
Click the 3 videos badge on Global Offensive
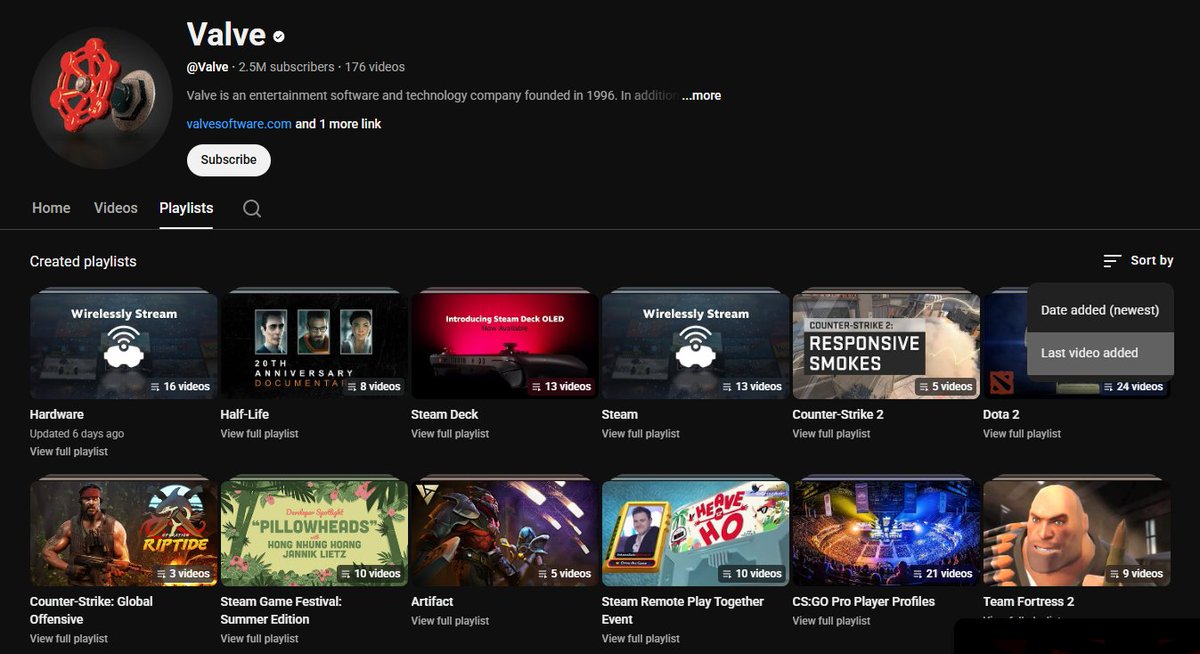click(184, 574)
